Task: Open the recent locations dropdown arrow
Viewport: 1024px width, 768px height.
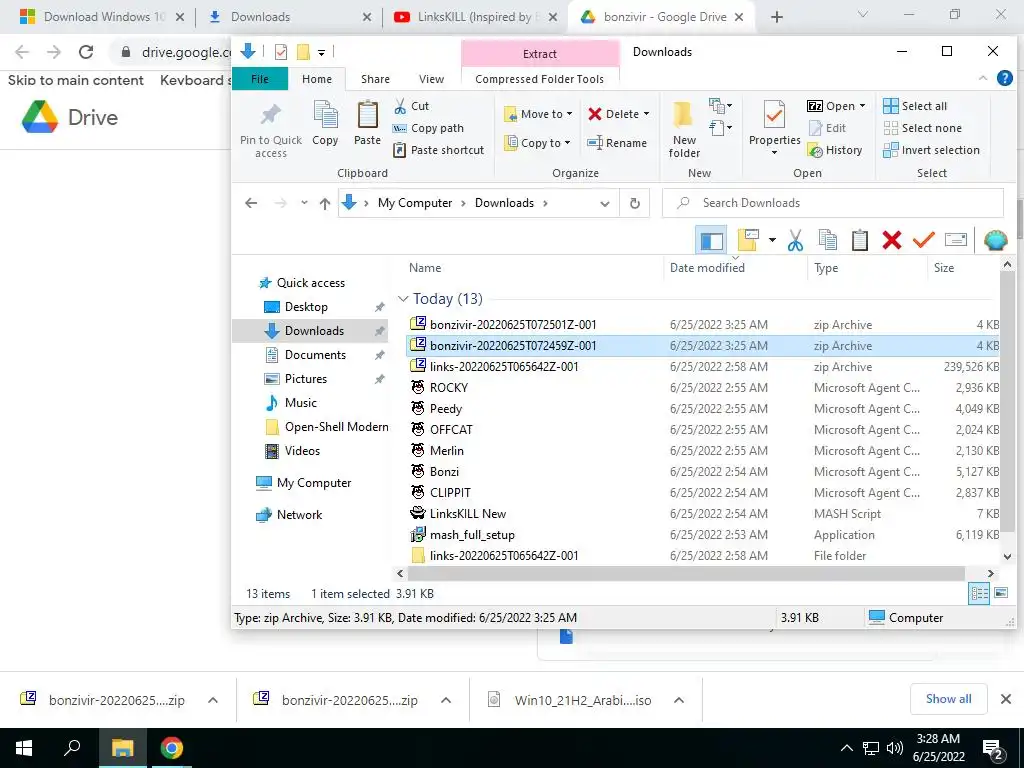Action: pos(304,203)
